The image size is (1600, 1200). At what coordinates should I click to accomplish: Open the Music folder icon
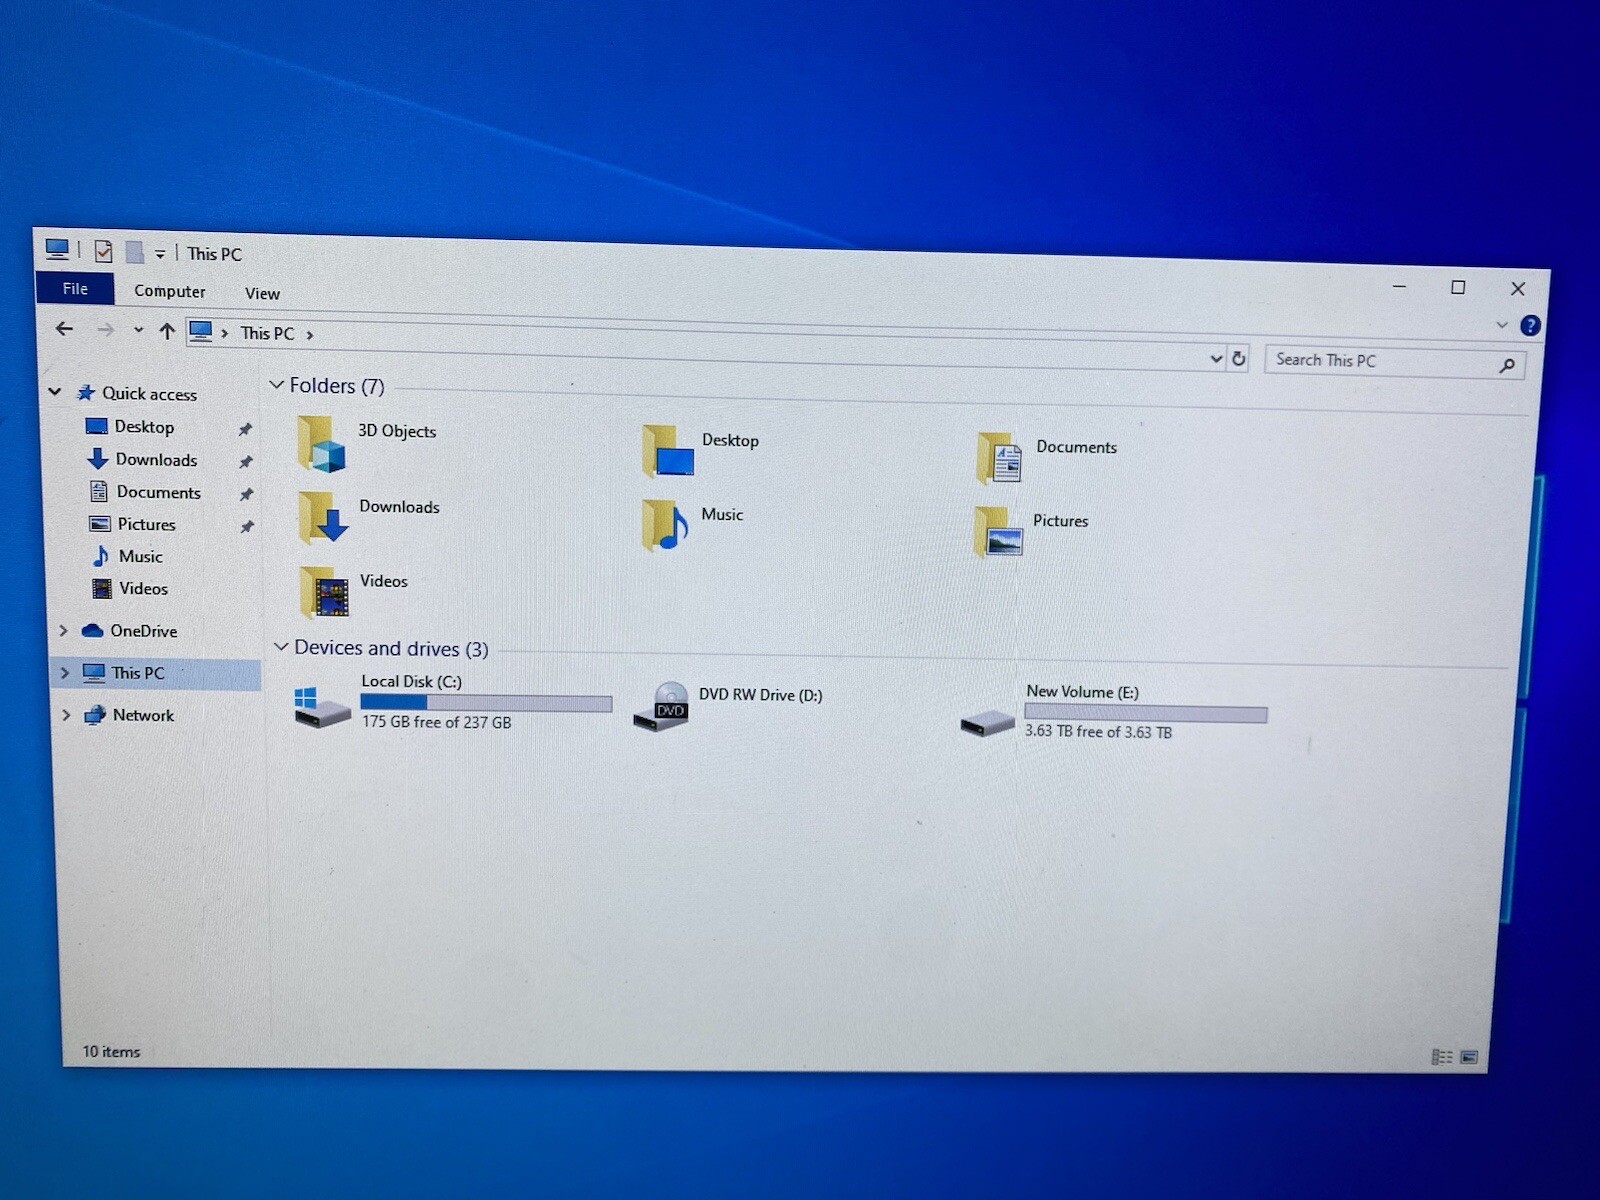click(x=665, y=526)
